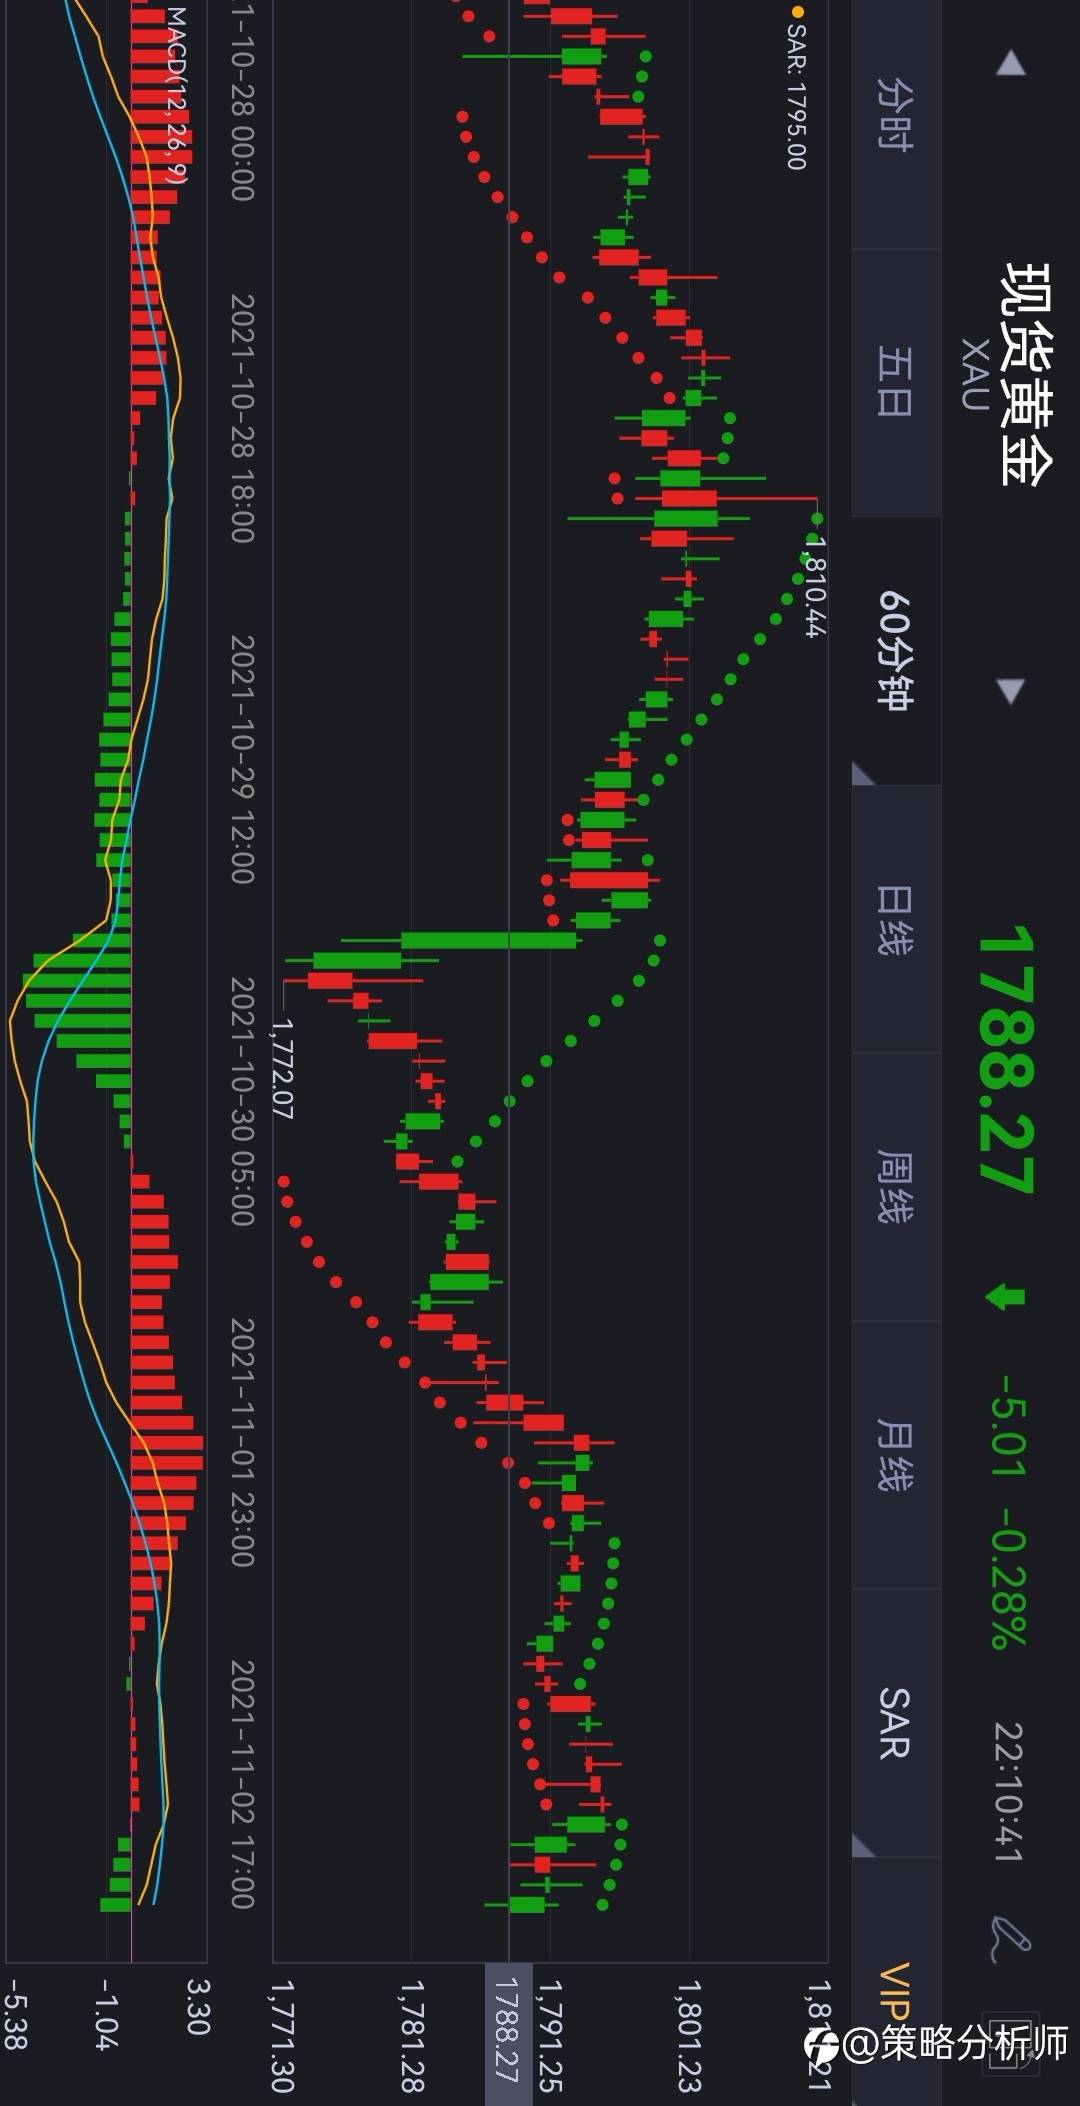Image resolution: width=1080 pixels, height=2106 pixels.
Task: Click the 现货黄金 title
Action: (1027, 374)
